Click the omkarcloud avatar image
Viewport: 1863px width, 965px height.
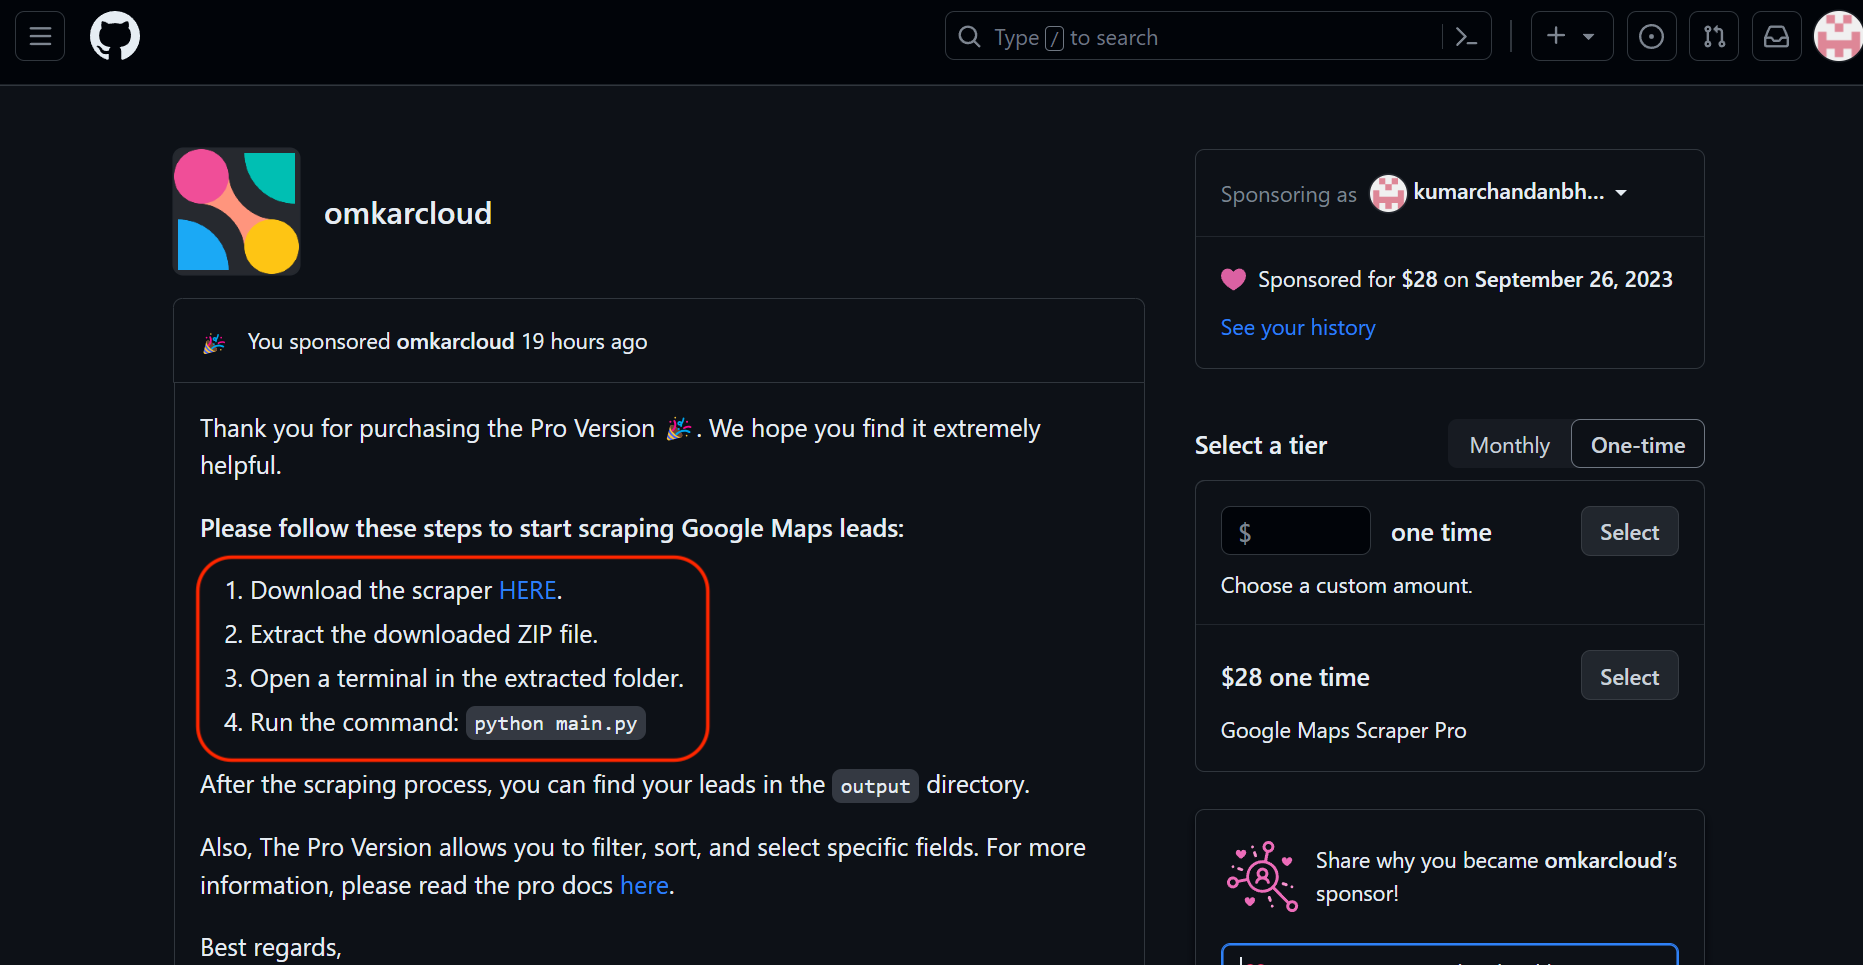[x=237, y=211]
